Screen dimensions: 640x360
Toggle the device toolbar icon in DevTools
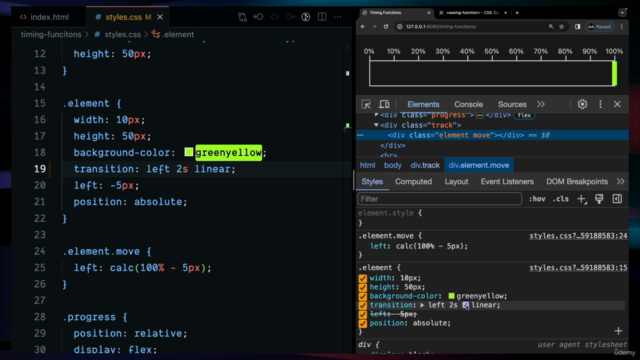coord(384,104)
